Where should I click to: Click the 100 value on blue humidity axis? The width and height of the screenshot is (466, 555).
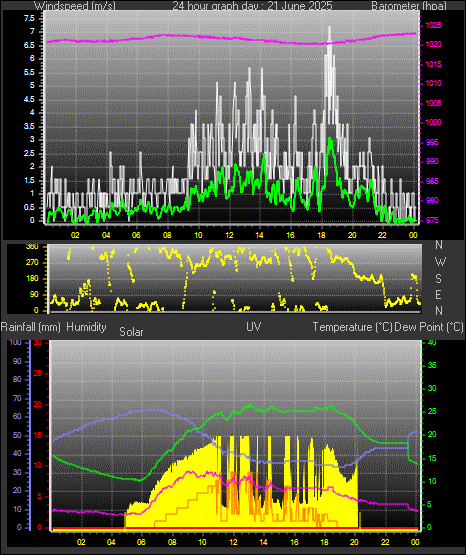(x=16, y=343)
